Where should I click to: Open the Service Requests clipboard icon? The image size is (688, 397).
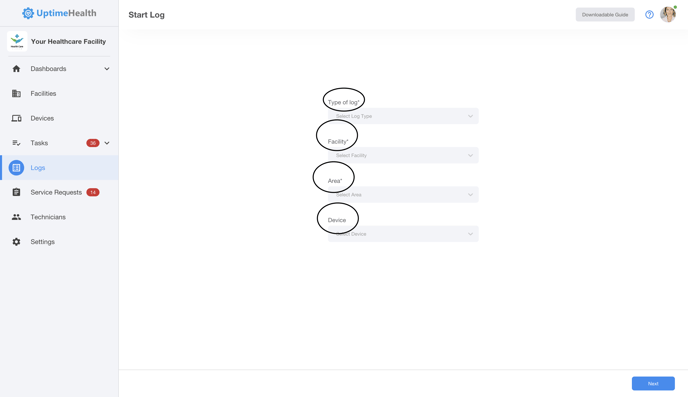pyautogui.click(x=16, y=192)
